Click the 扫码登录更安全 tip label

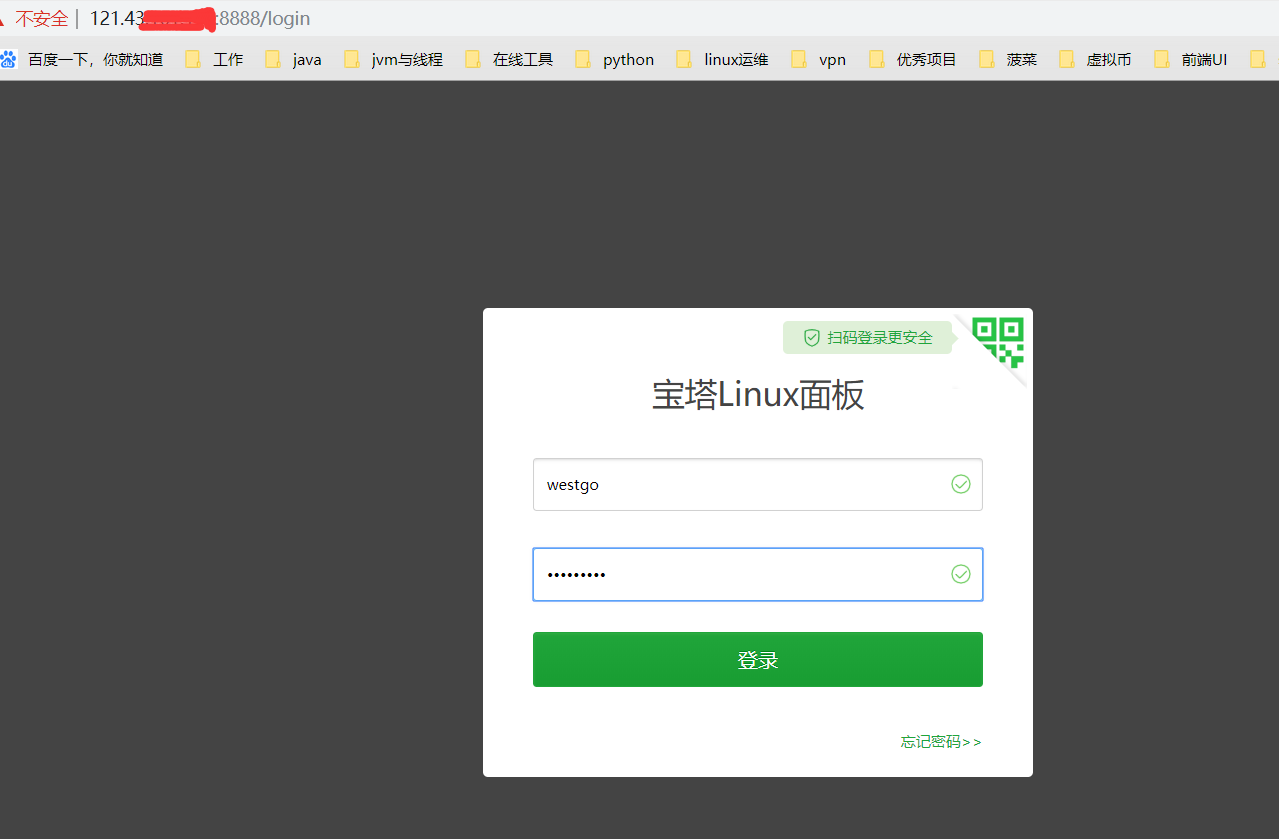click(x=867, y=338)
